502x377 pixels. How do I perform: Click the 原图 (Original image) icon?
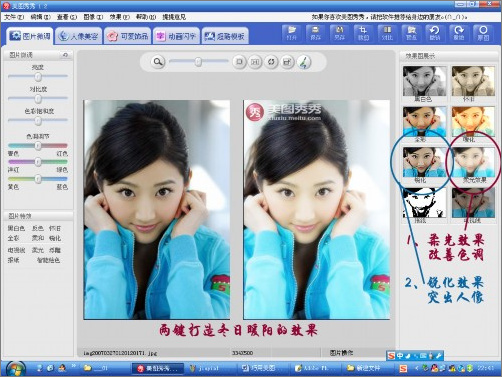click(x=483, y=33)
